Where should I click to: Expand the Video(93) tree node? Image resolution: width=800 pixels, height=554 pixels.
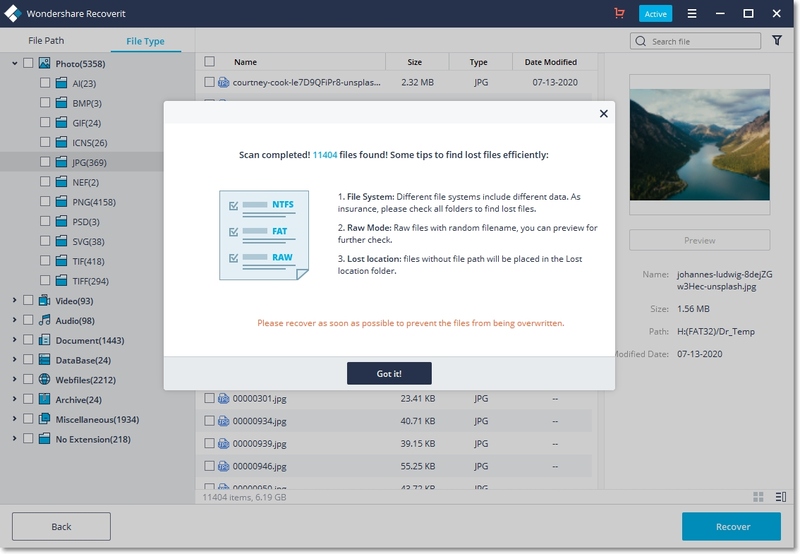(14, 300)
